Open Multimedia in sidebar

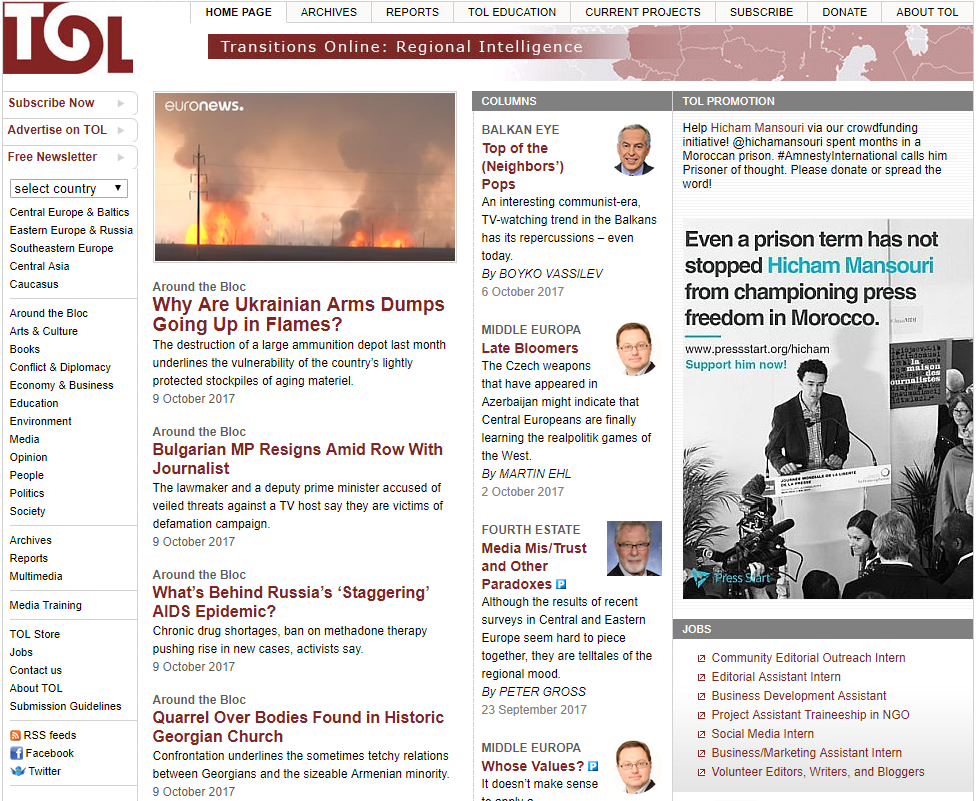click(36, 576)
